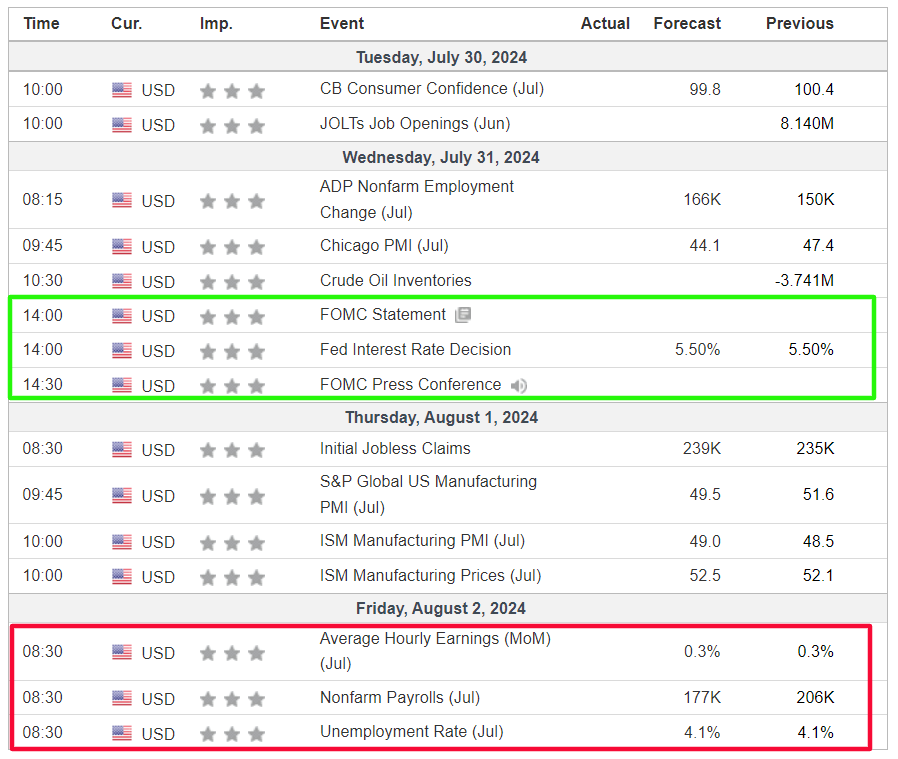Click the Forecast column header

687,23
